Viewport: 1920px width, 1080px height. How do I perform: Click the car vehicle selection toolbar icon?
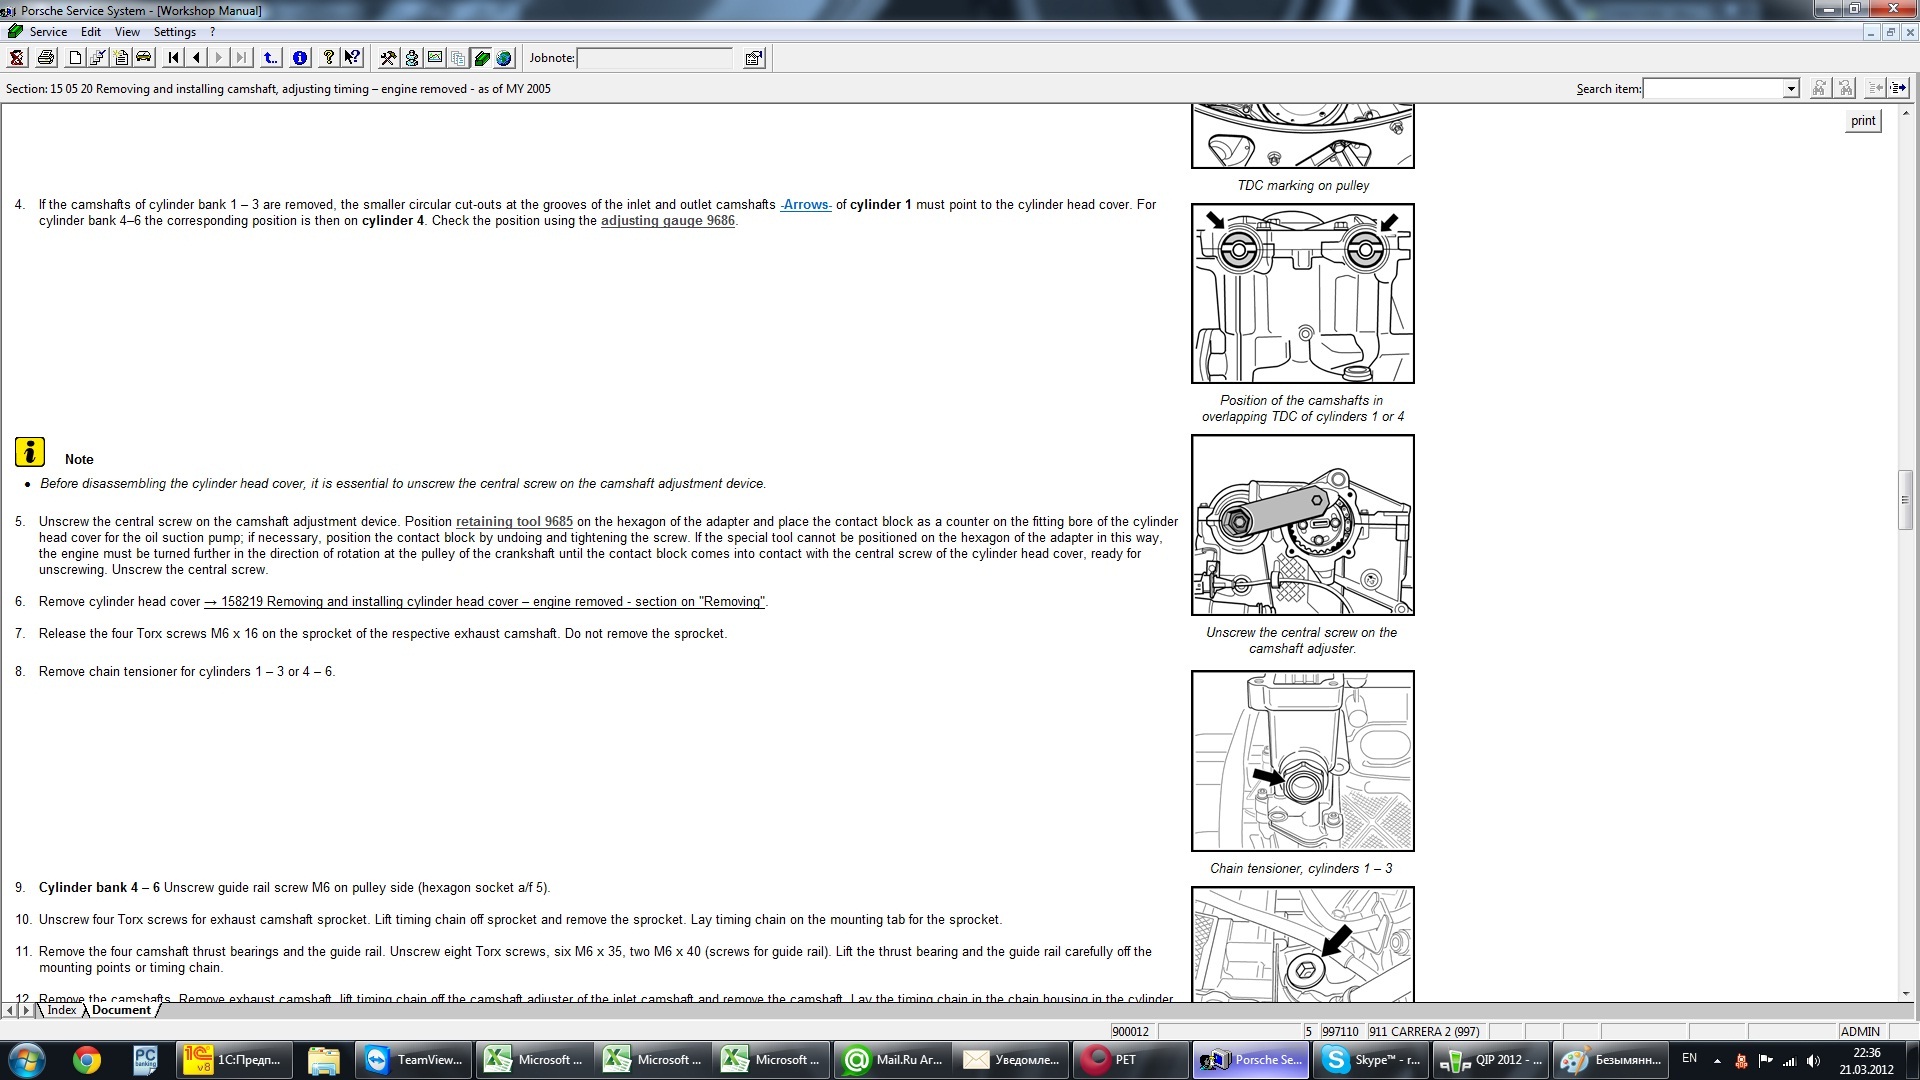(144, 58)
